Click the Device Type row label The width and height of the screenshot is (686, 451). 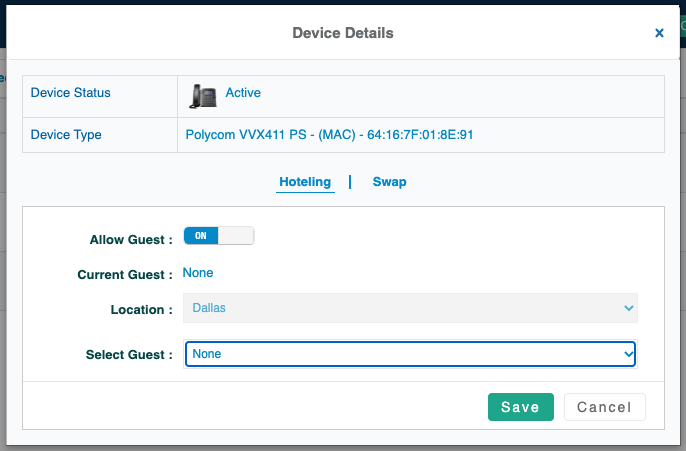click(x=66, y=134)
